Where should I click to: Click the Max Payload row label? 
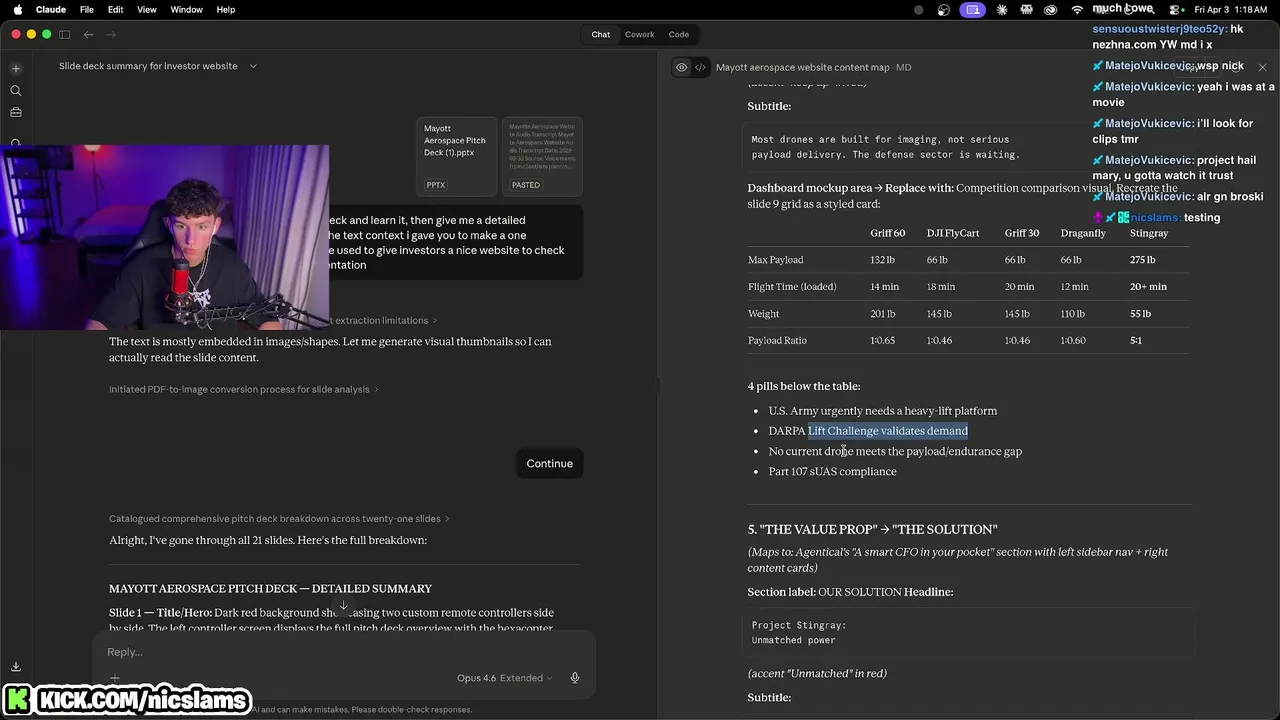776,260
